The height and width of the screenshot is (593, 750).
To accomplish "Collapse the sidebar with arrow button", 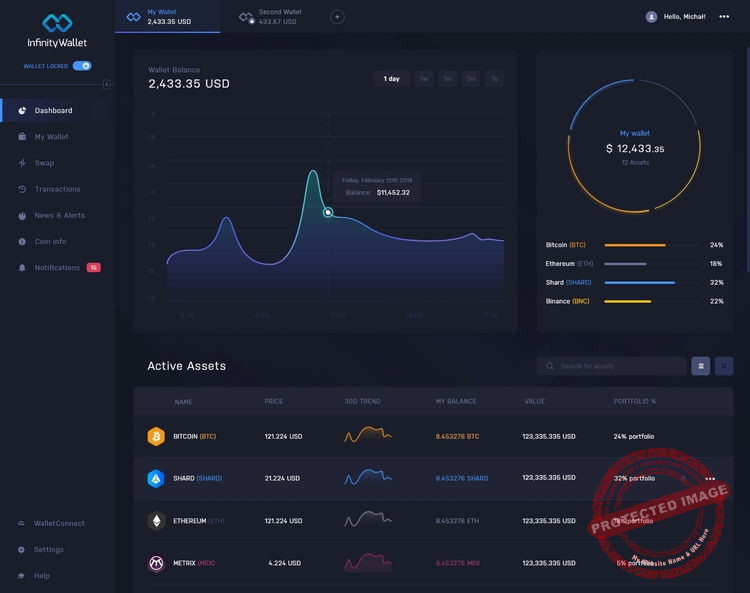I will click(x=107, y=84).
